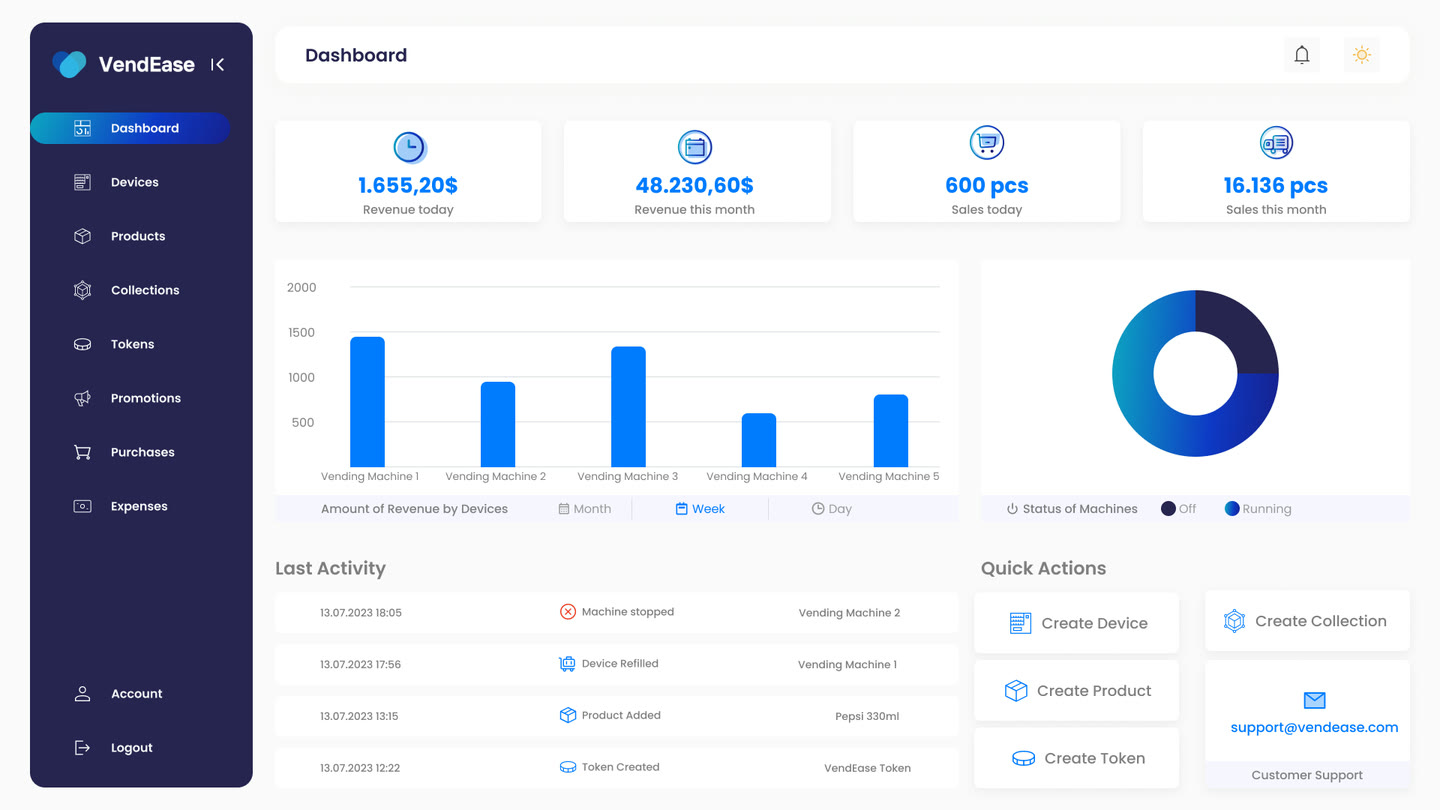Click the VendEase Token activity entry
The height and width of the screenshot is (810, 1440).
coord(867,769)
